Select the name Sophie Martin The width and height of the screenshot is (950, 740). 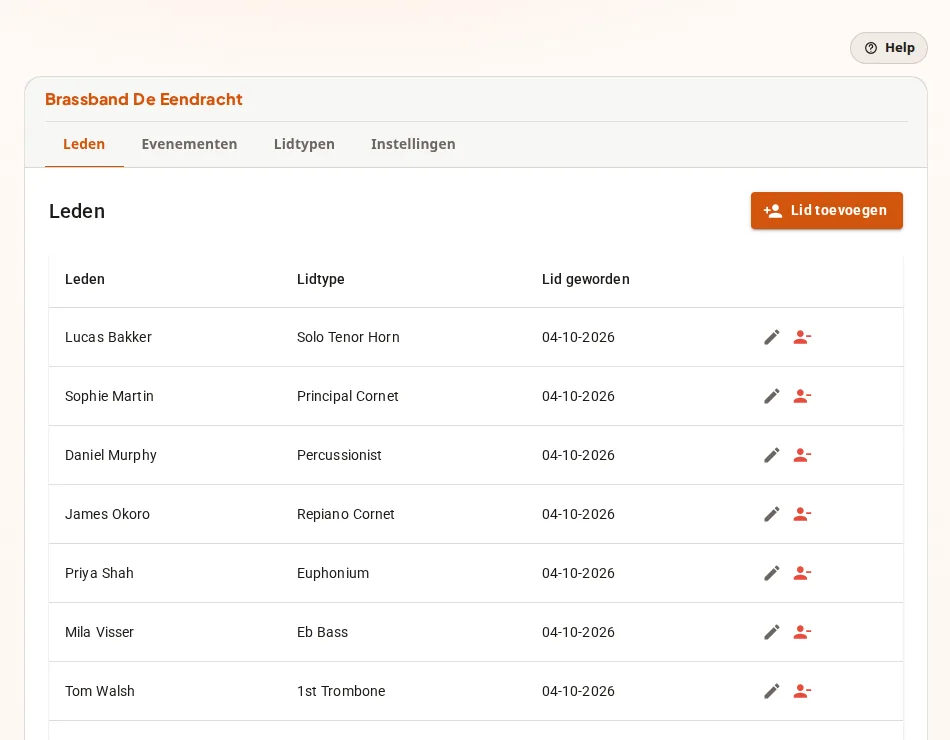(109, 396)
